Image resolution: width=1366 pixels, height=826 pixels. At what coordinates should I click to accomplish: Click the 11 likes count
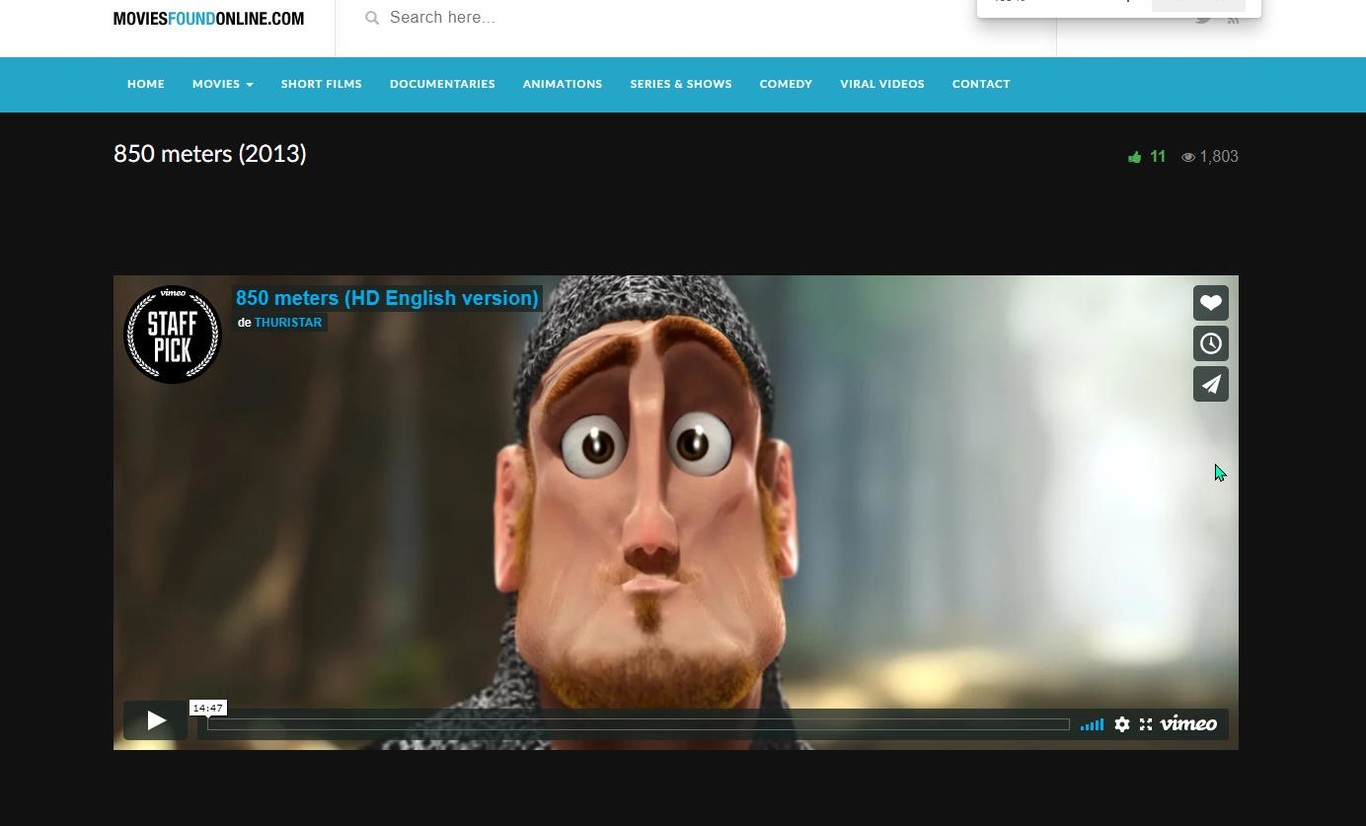pos(1158,157)
